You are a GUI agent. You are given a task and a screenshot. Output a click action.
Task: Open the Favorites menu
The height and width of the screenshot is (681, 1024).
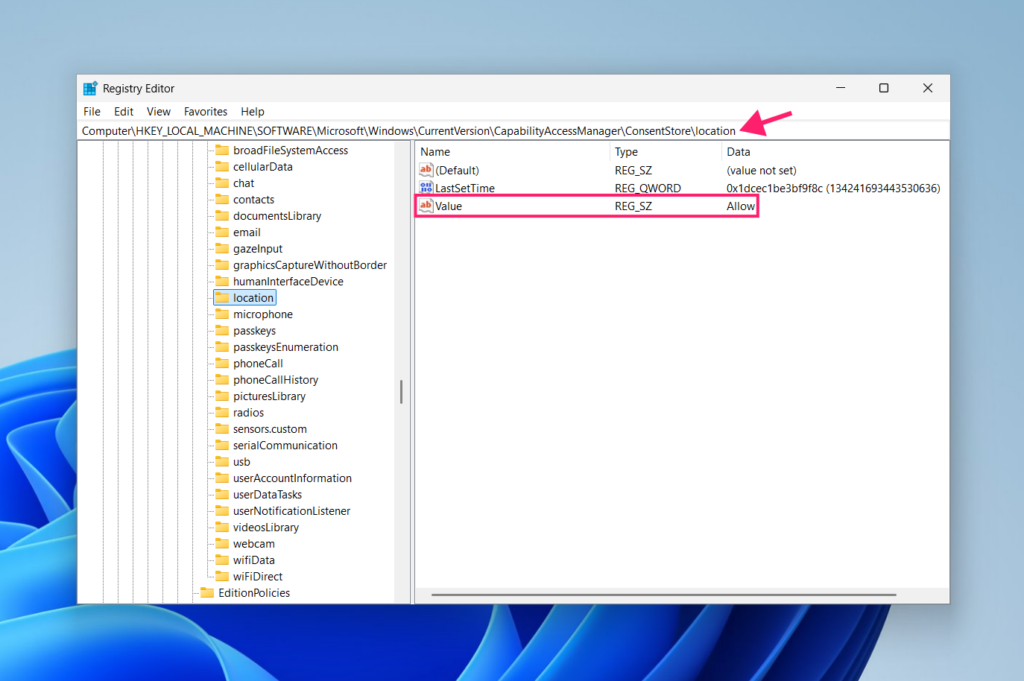click(x=205, y=112)
